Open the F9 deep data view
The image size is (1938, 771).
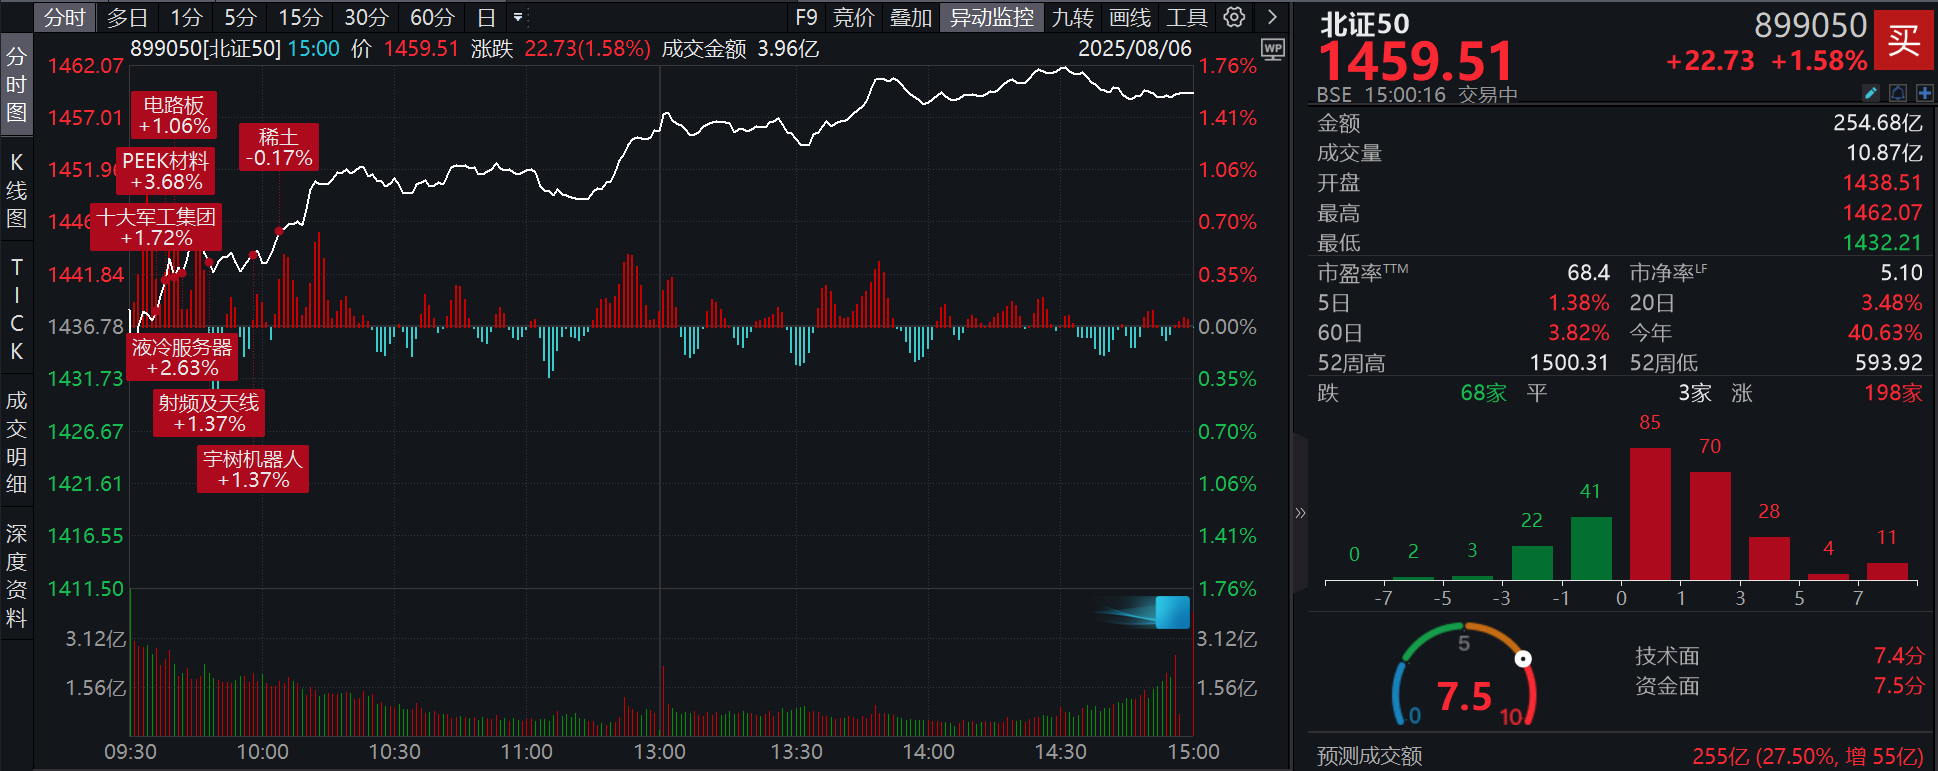coord(806,17)
